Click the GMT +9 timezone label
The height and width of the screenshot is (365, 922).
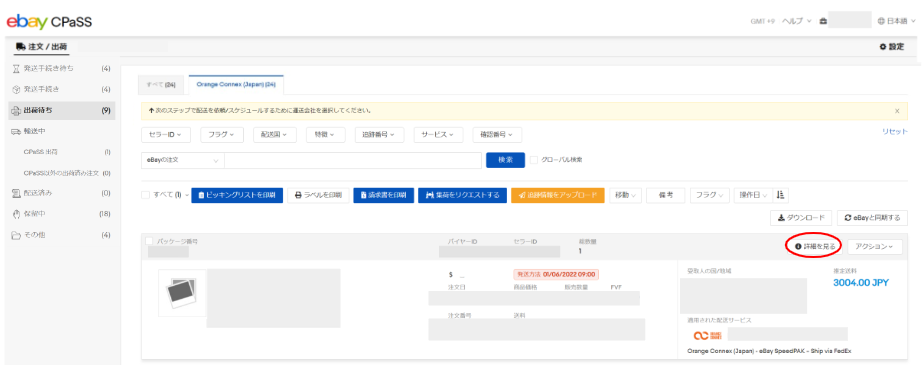pyautogui.click(x=763, y=21)
